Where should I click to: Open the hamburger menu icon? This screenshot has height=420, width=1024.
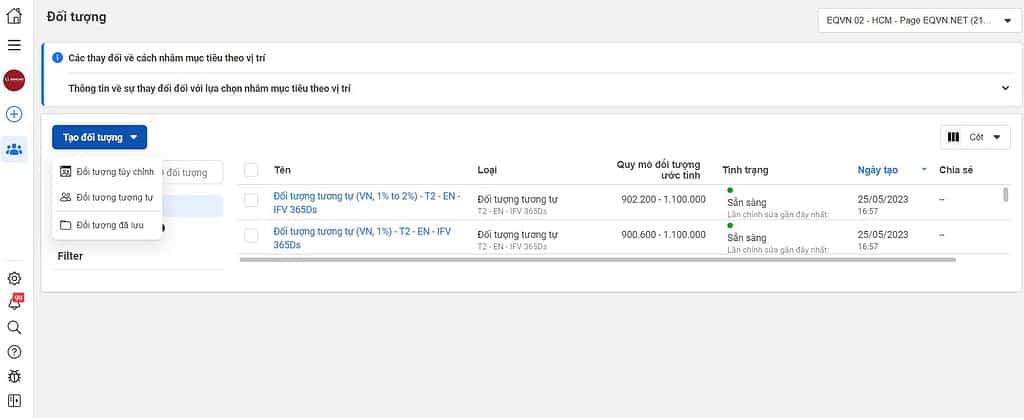coord(14,45)
